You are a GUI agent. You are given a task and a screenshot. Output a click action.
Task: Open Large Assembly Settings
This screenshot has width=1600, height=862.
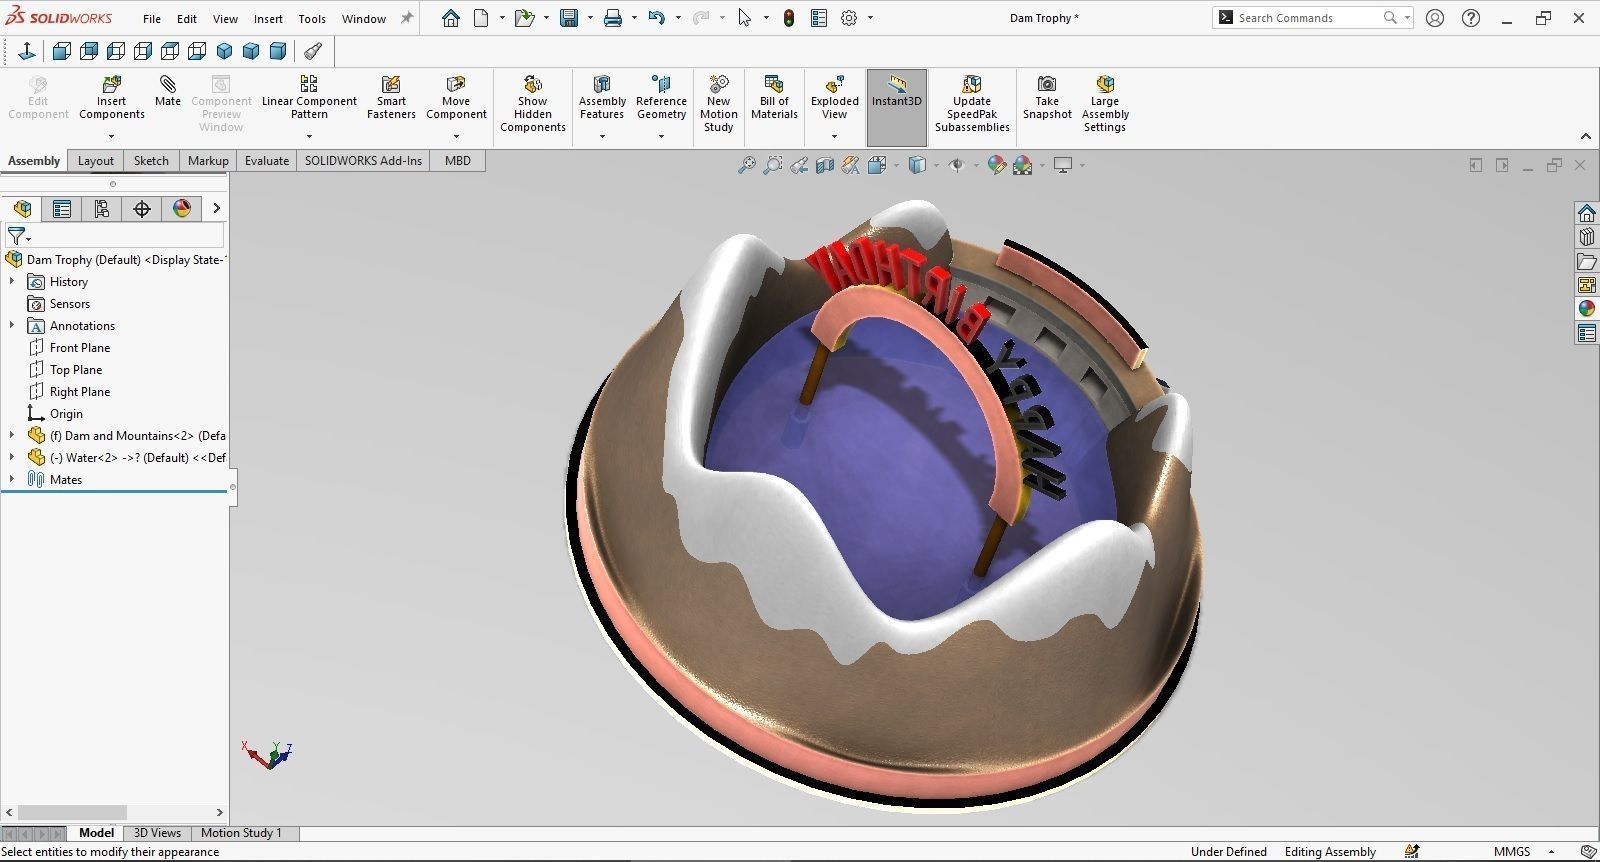1105,103
